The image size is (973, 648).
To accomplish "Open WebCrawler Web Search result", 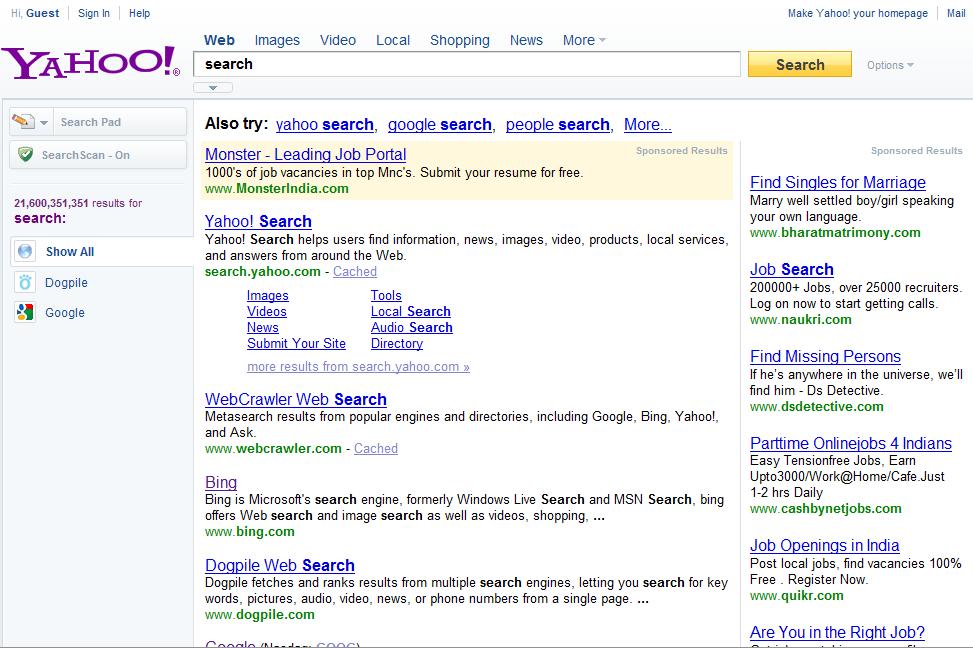I will click(295, 399).
